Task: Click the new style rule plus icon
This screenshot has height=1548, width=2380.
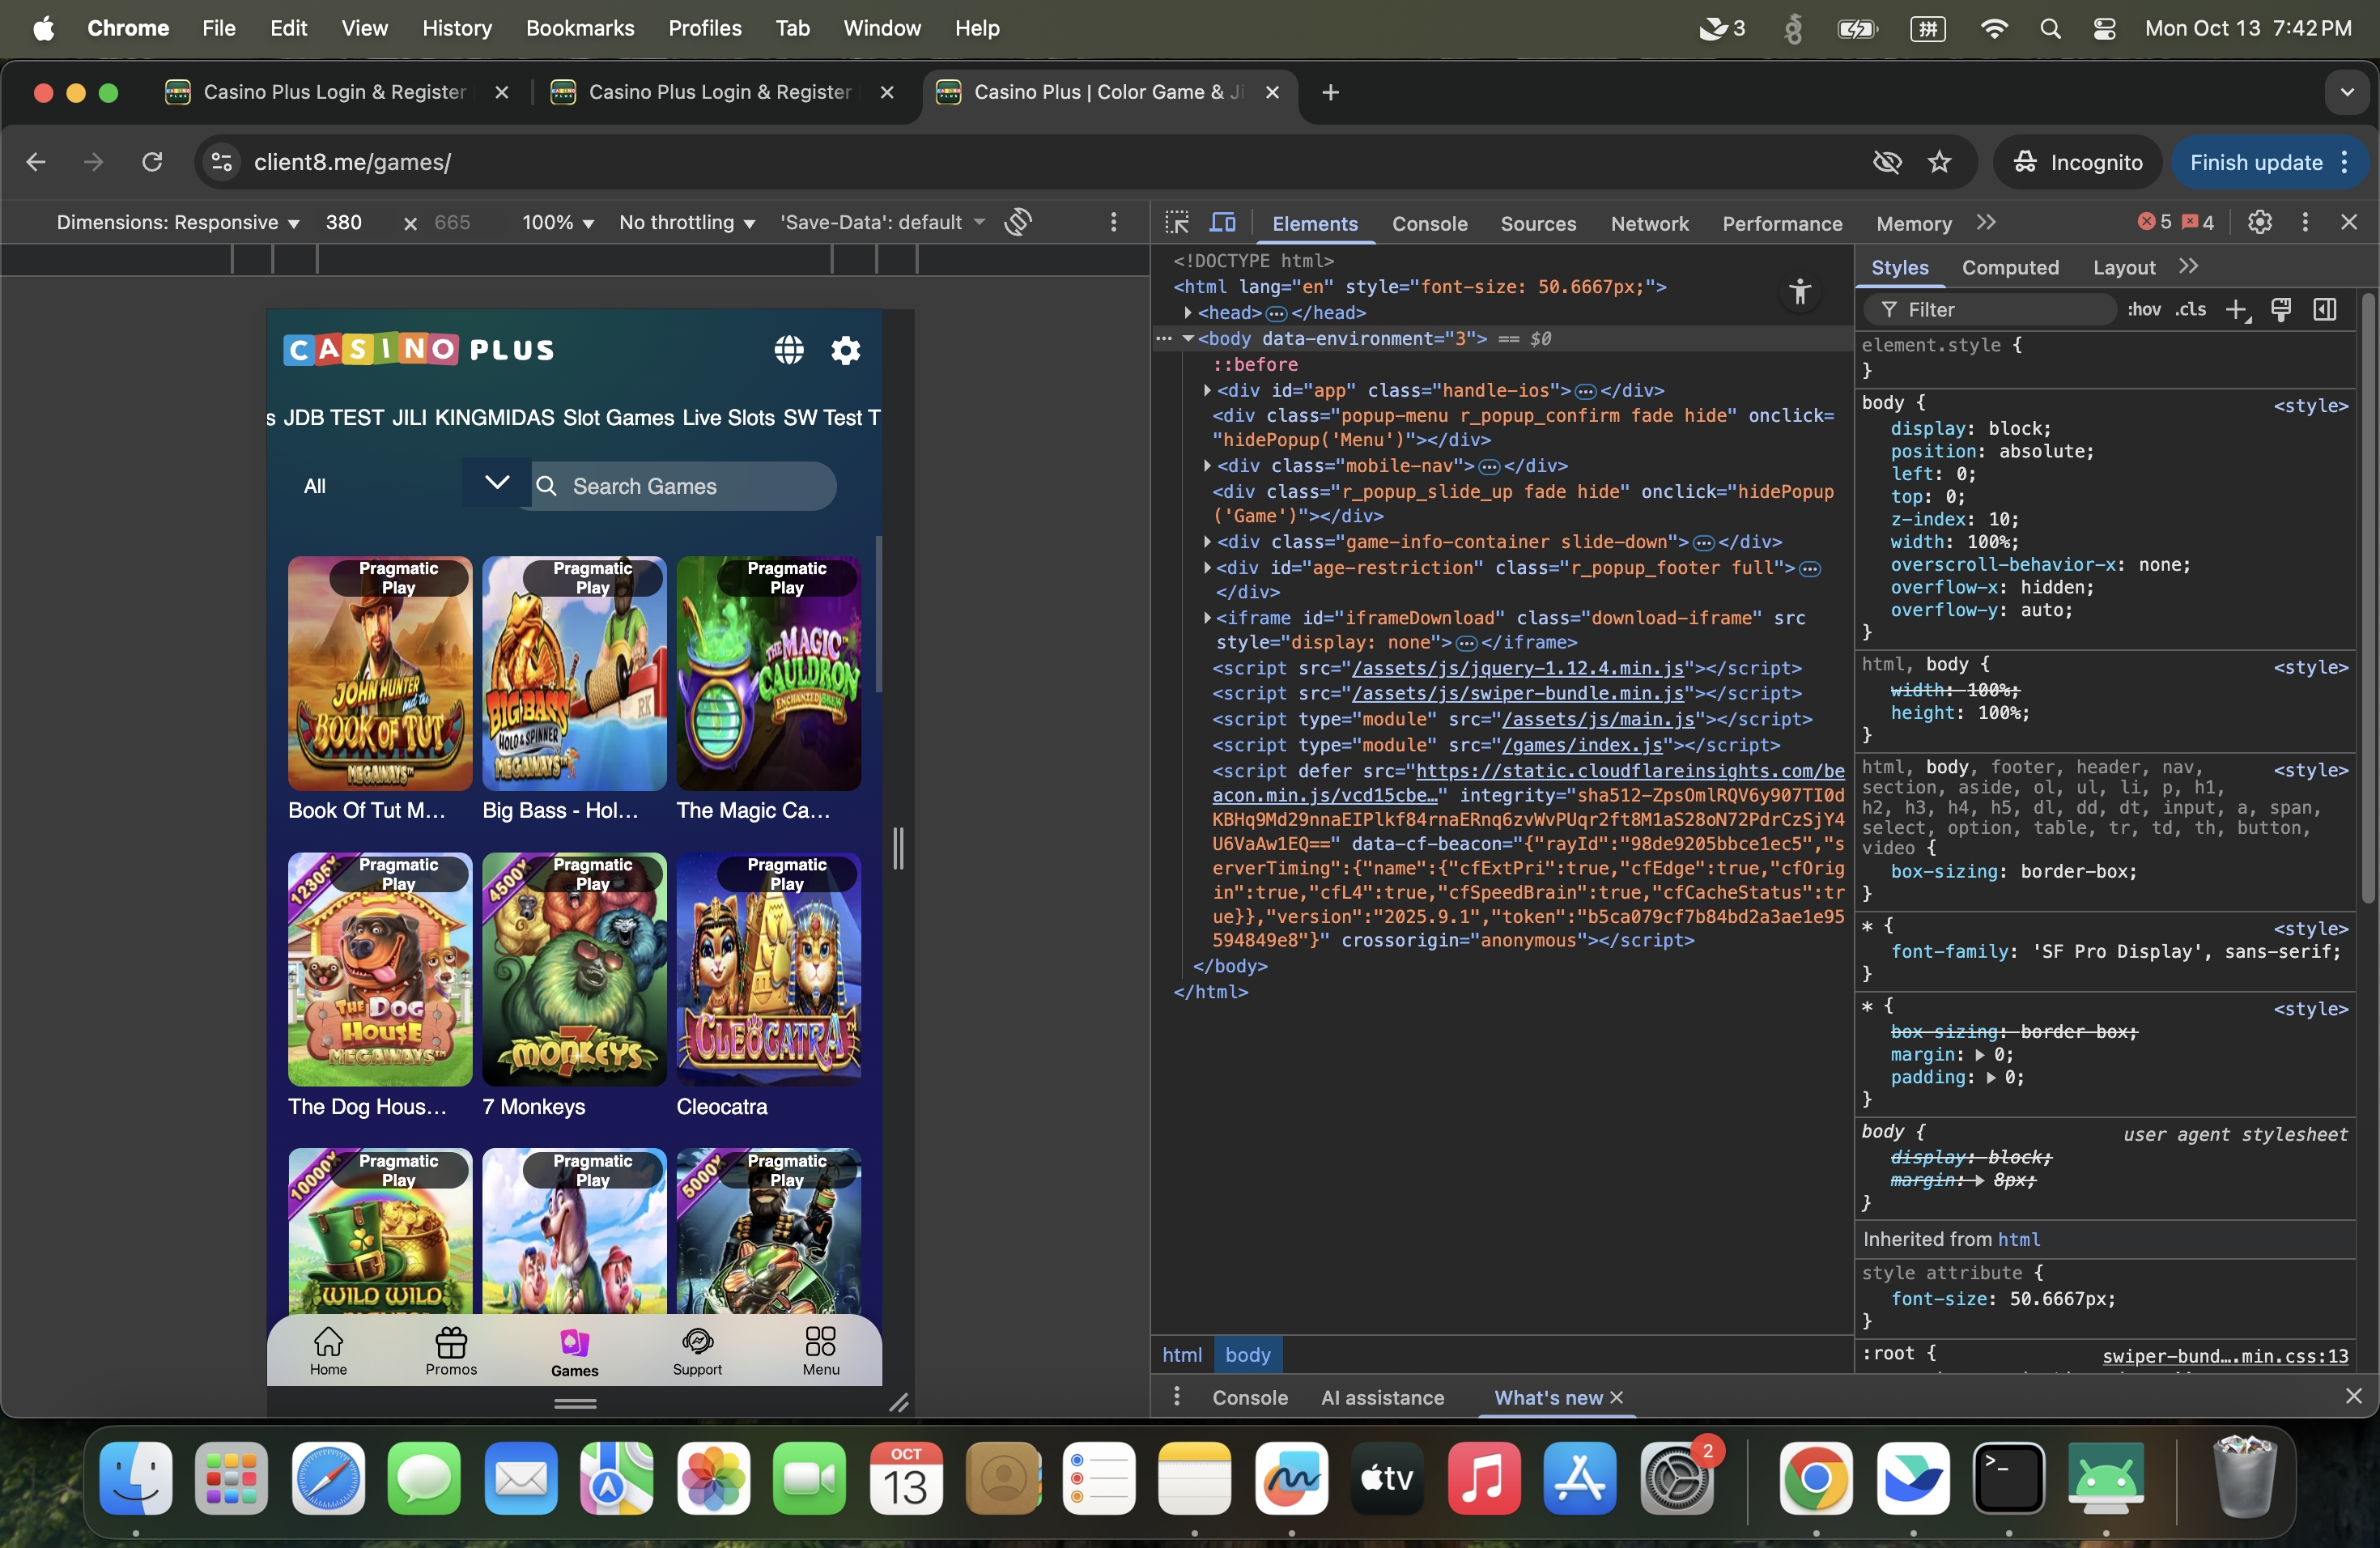Action: coord(2236,310)
